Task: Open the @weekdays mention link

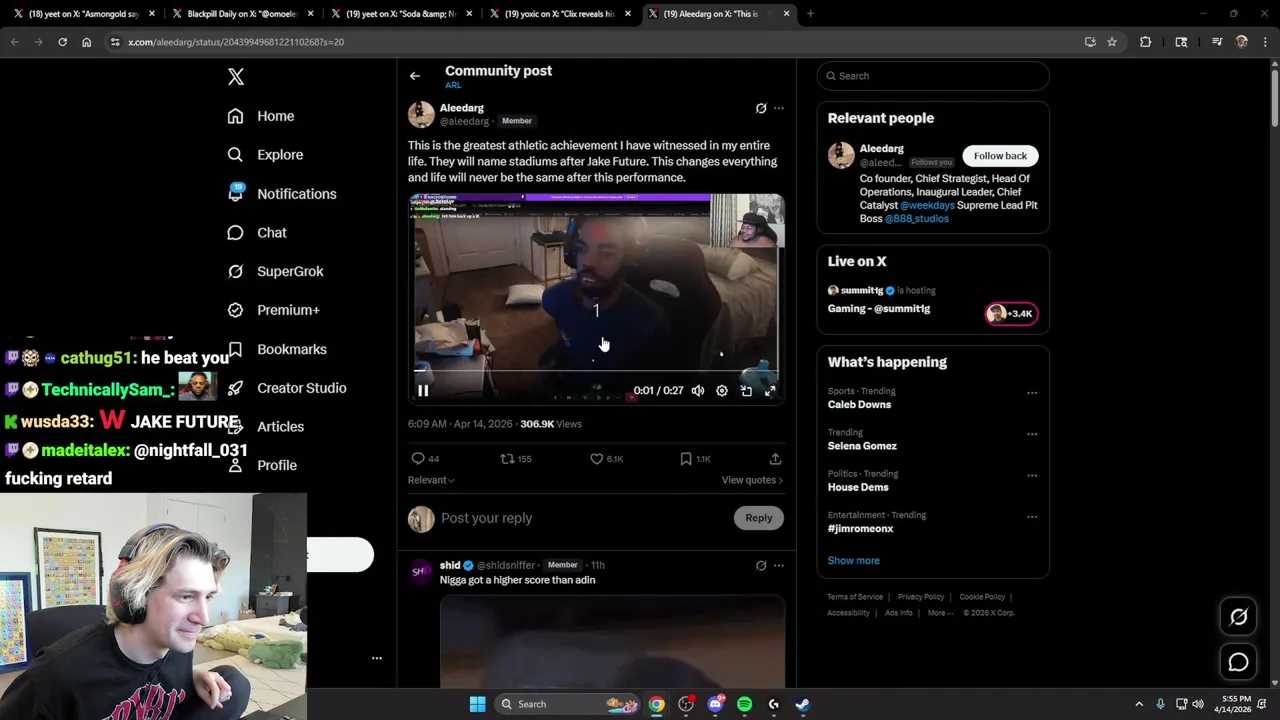Action: pyautogui.click(x=927, y=205)
